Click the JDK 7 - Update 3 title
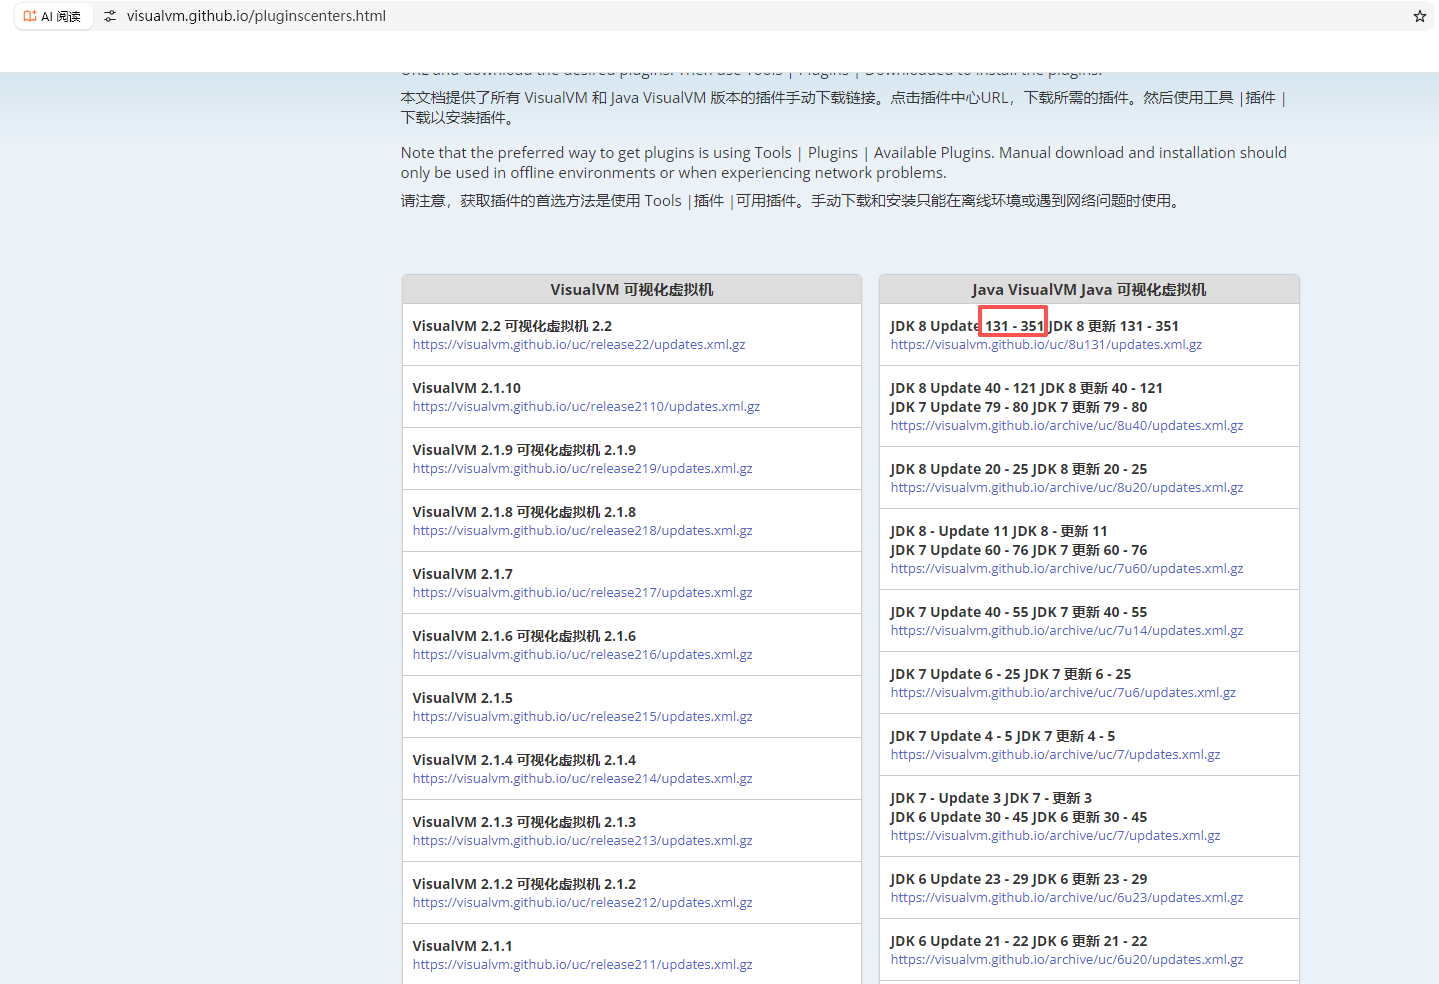The image size is (1439, 984). [990, 798]
